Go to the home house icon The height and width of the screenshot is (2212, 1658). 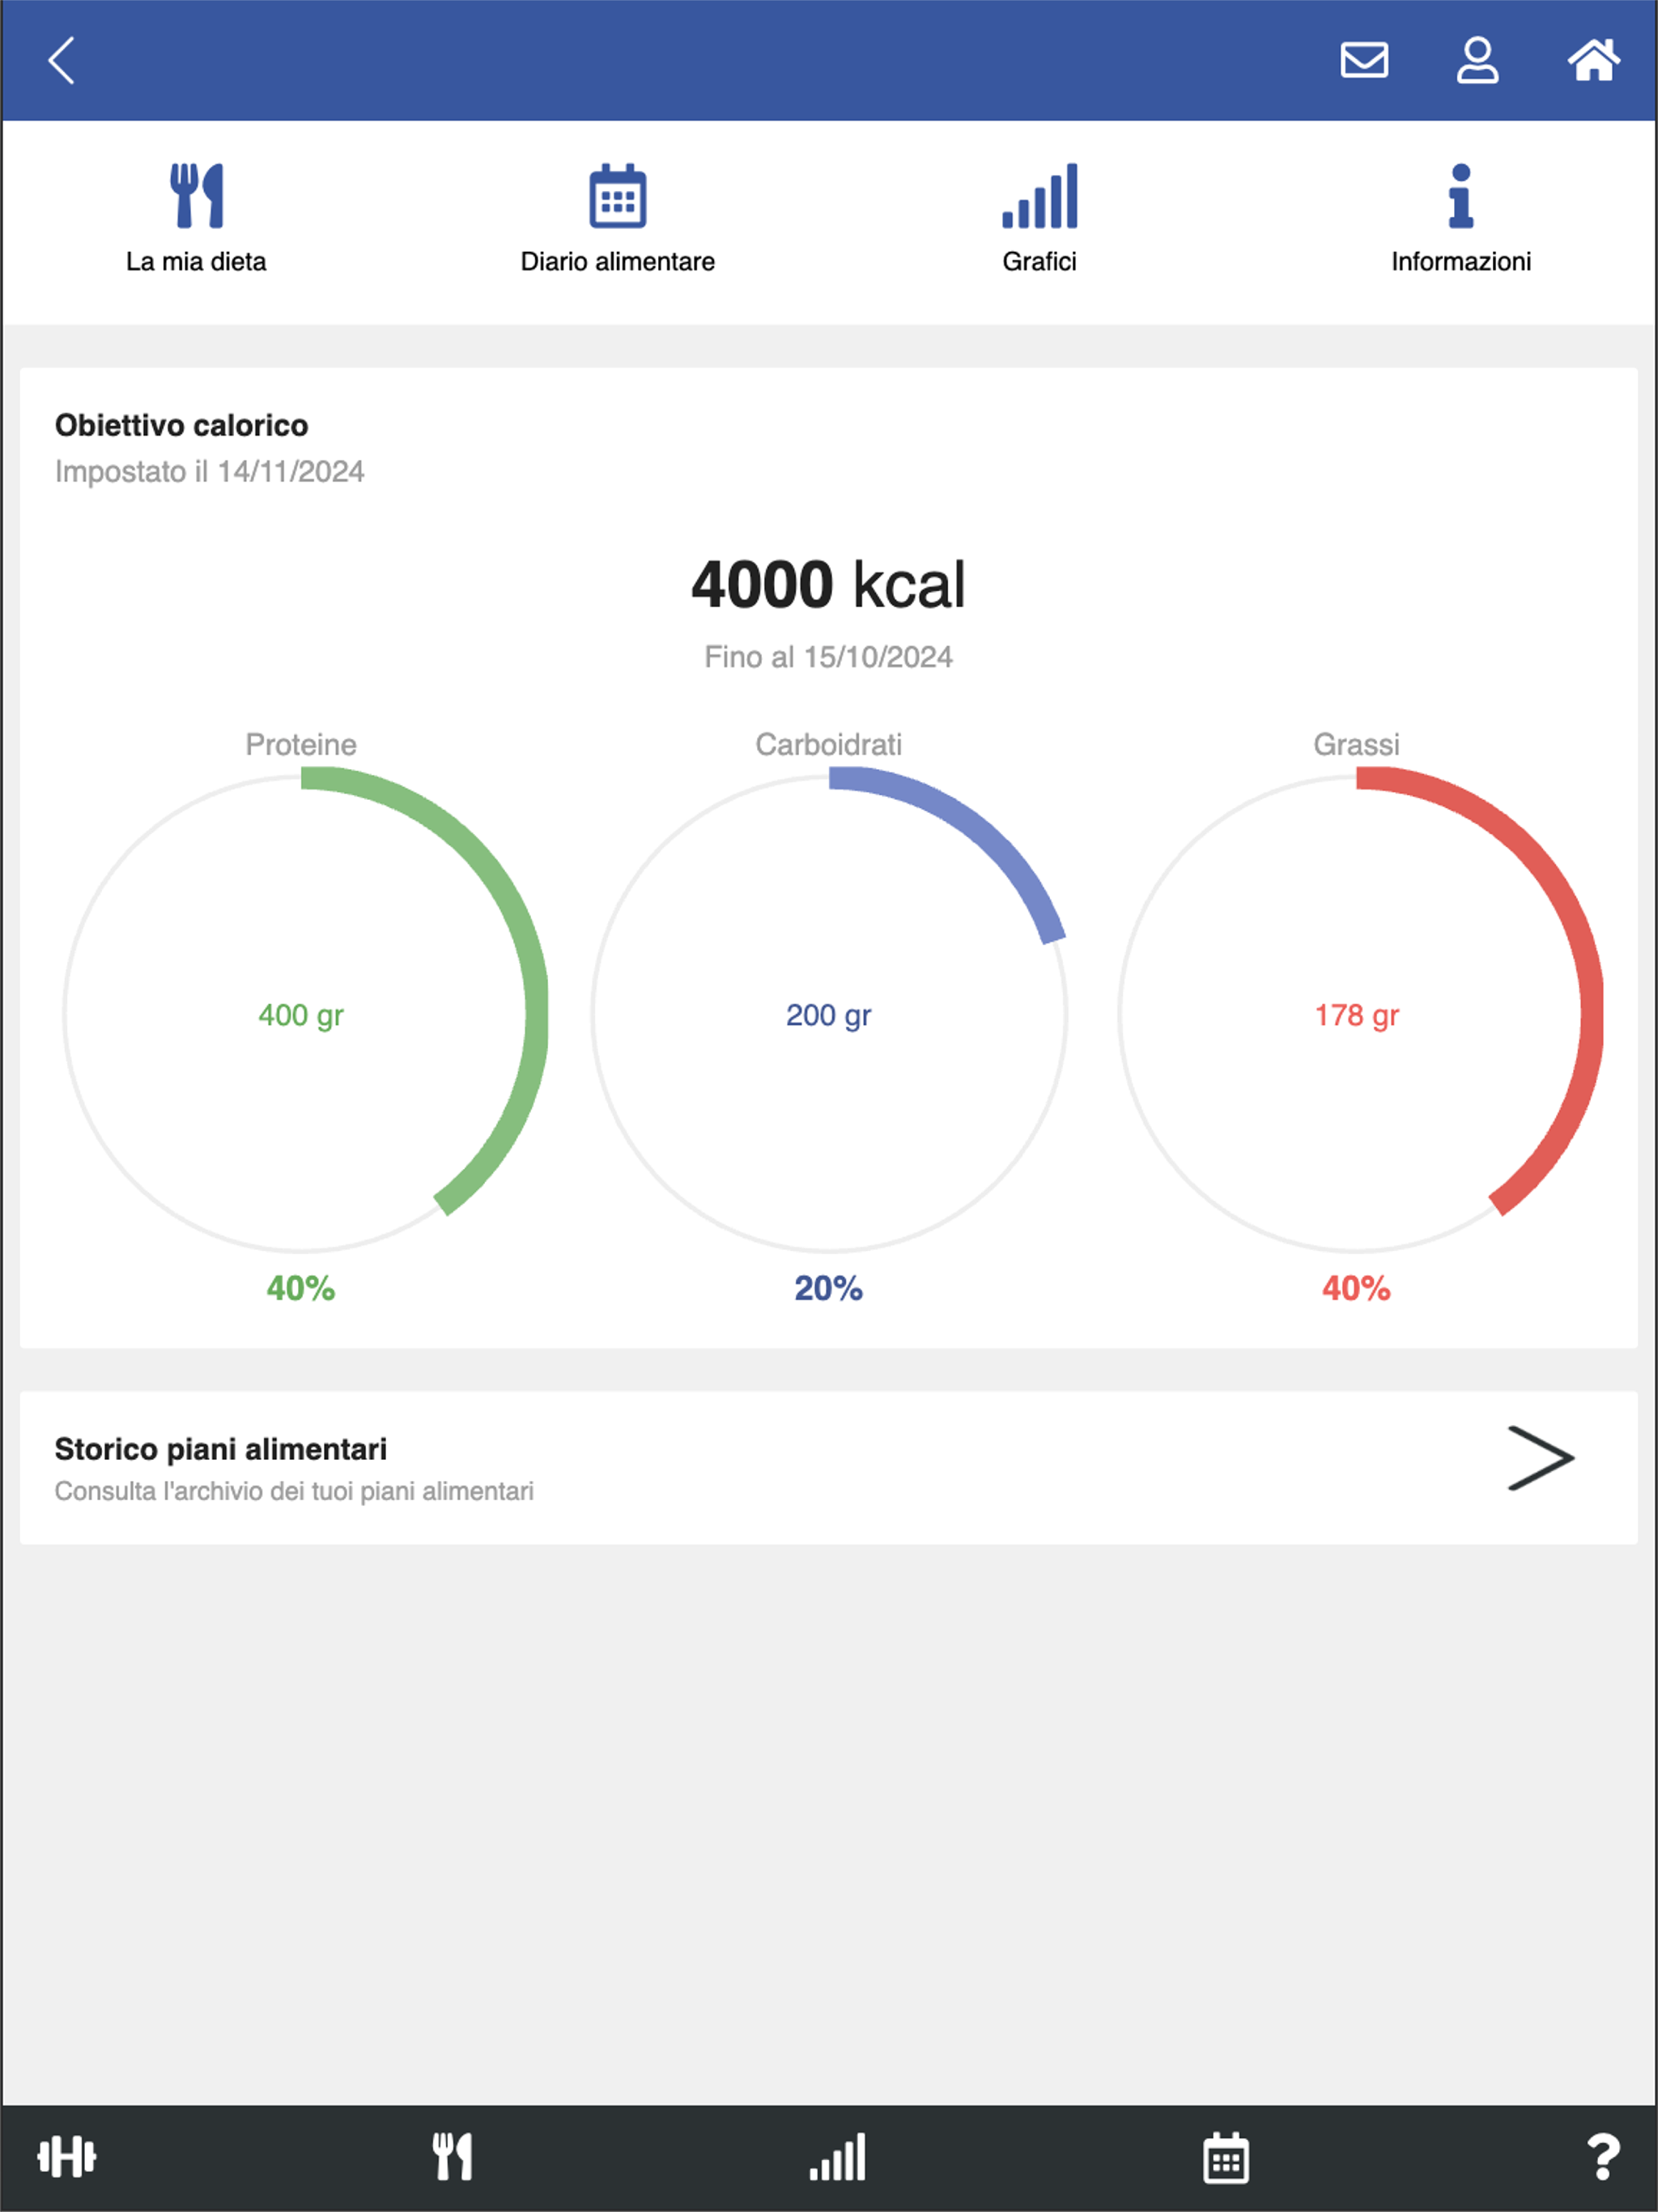1594,60
